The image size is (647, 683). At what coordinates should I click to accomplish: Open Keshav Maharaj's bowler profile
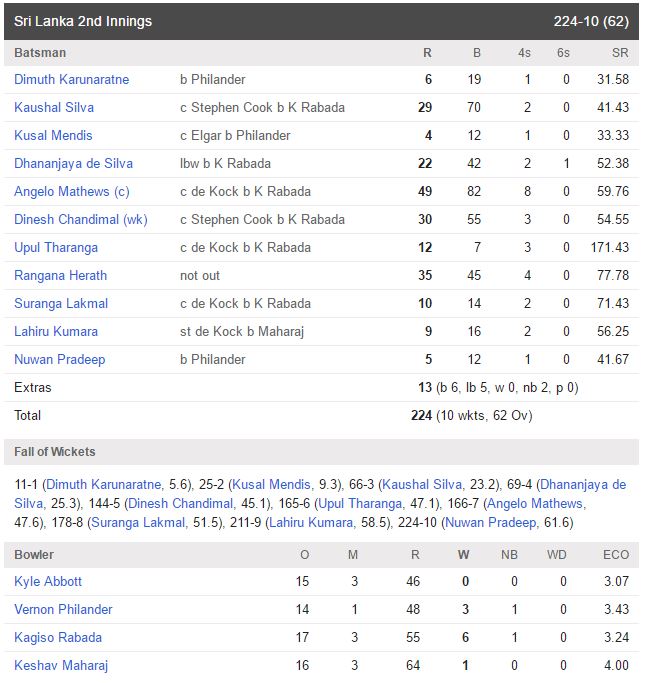[61, 665]
